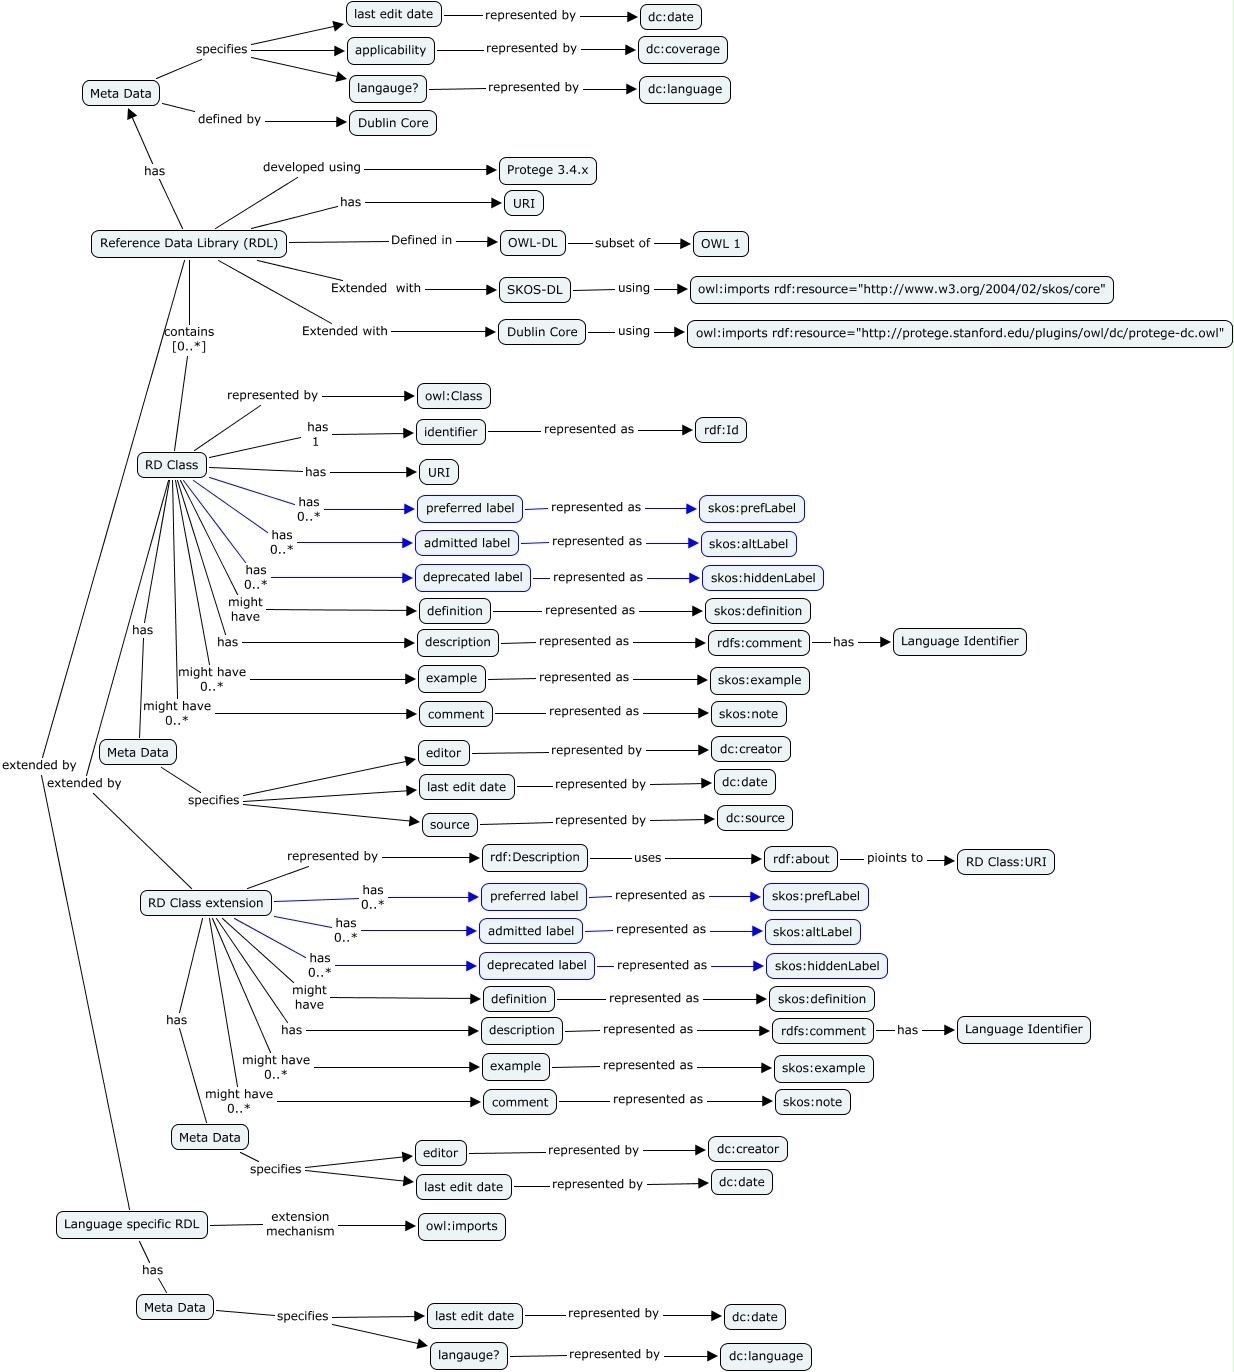This screenshot has height=1372, width=1234.
Task: Select the rdf:Id node
Action: click(720, 431)
